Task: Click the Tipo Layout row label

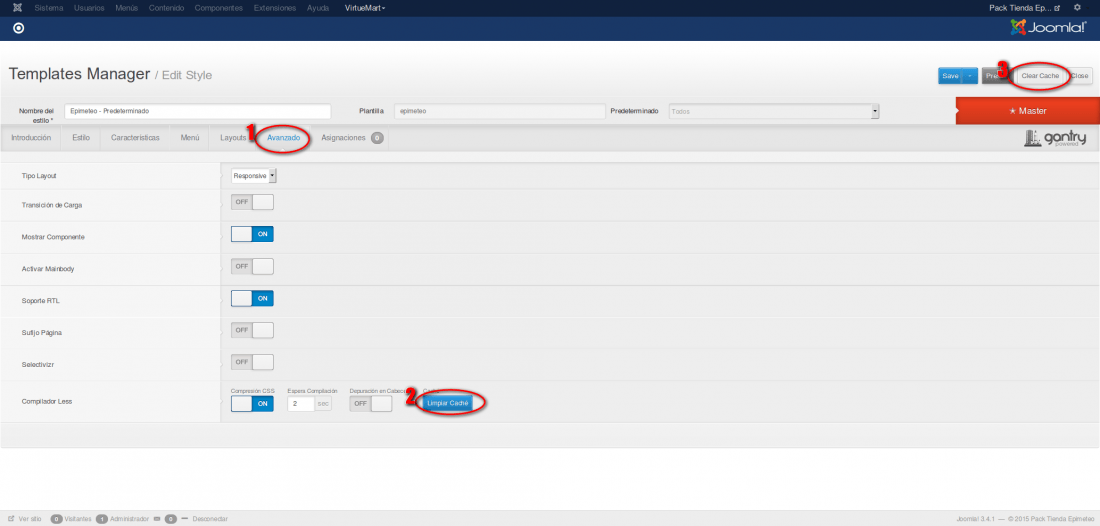Action: [39, 176]
